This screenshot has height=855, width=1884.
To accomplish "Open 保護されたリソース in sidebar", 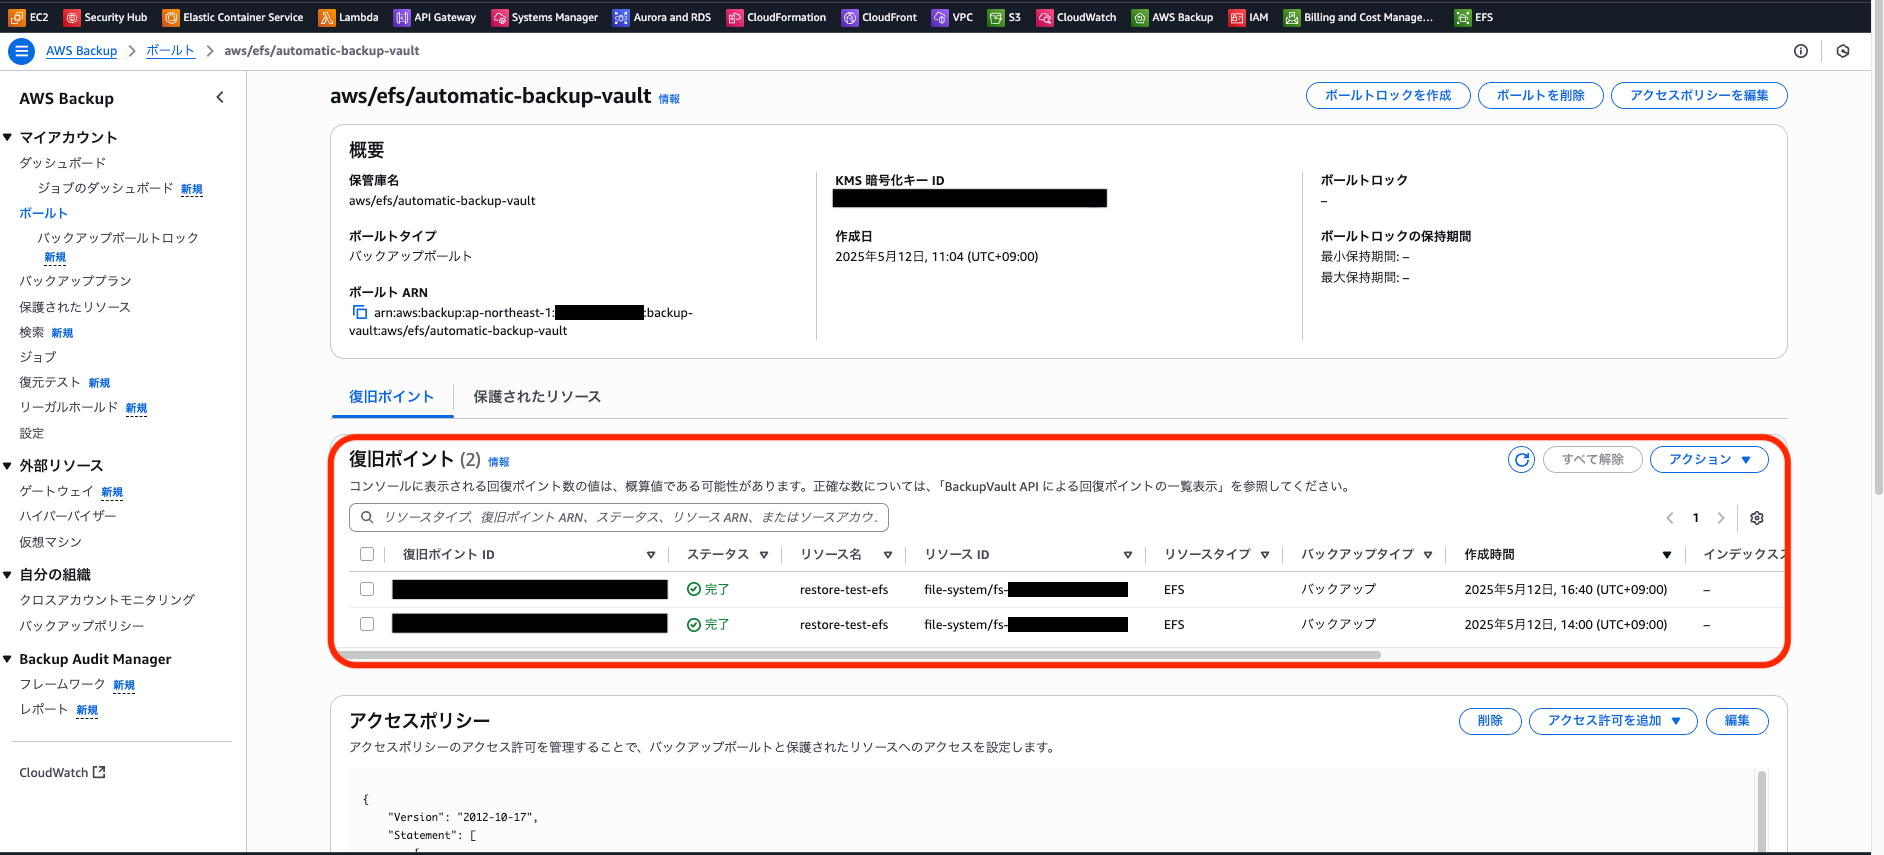I will [75, 307].
